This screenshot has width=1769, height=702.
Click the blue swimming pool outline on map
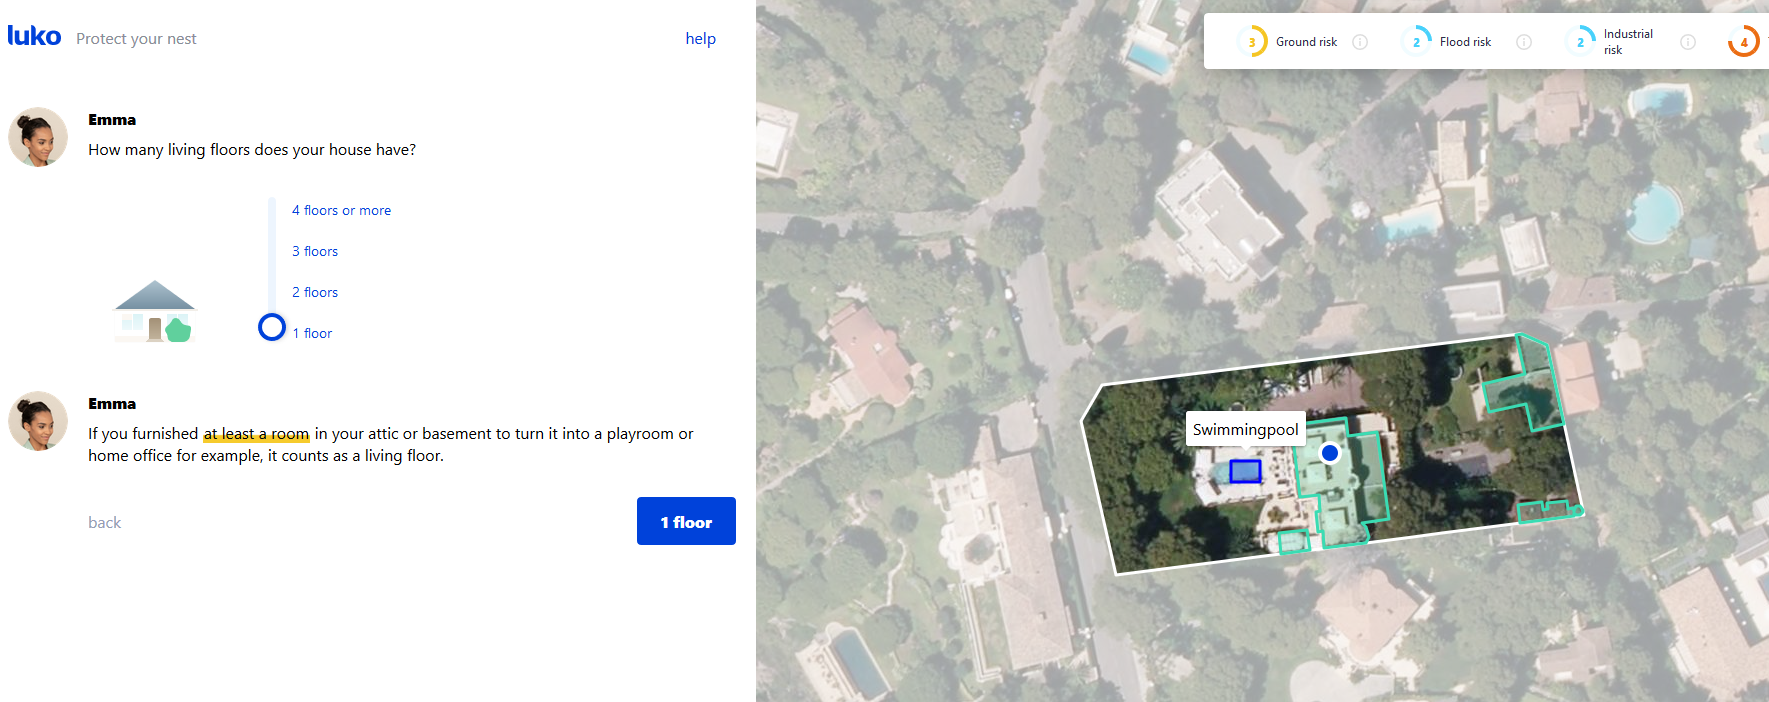(1245, 471)
